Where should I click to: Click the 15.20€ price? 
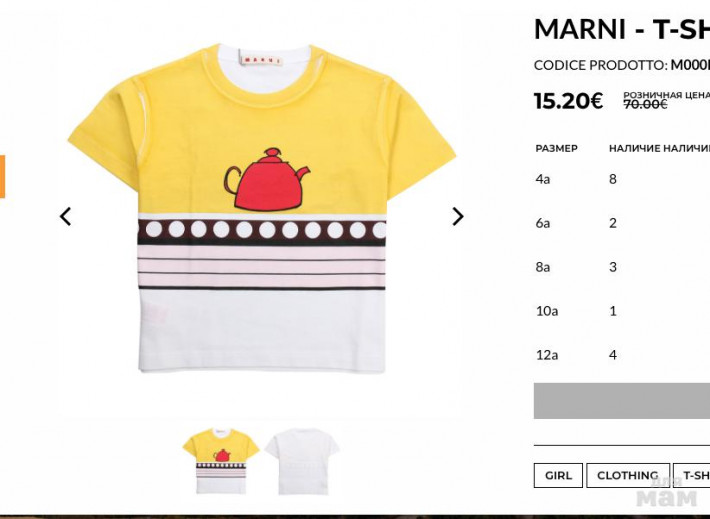(x=568, y=101)
